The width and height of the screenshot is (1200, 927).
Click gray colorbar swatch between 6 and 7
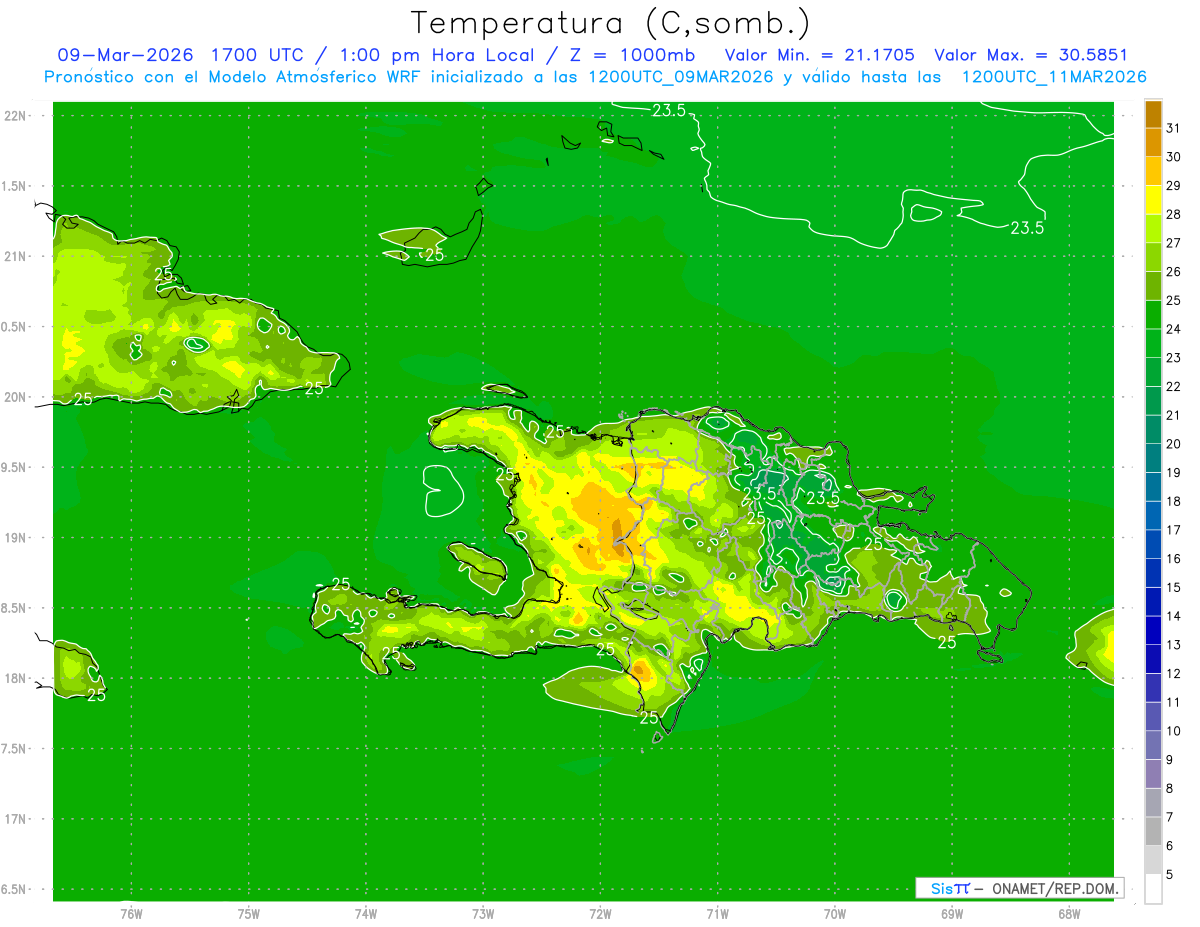(1153, 831)
